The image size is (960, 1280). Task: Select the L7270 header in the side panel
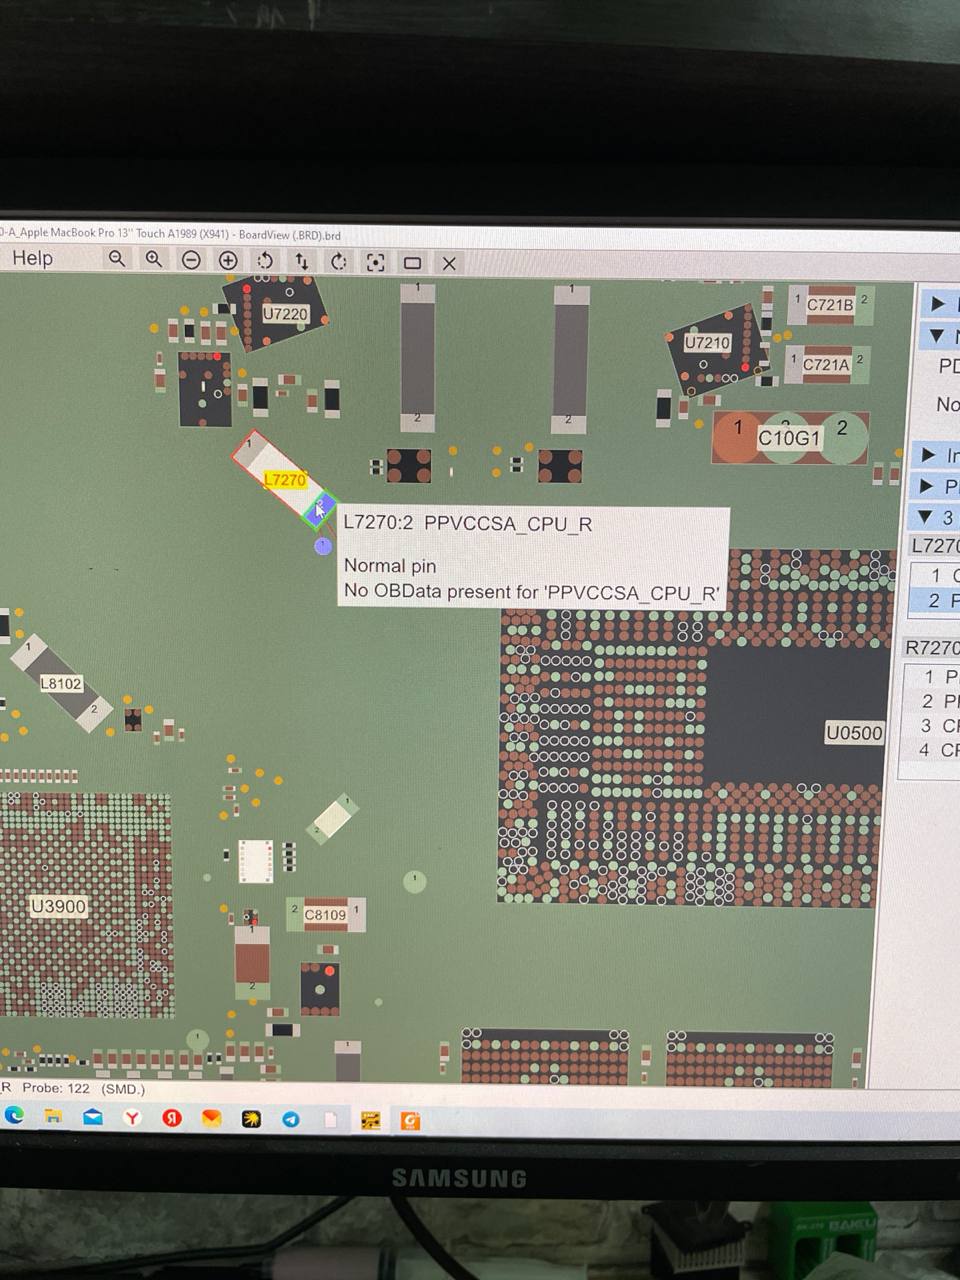(x=934, y=546)
